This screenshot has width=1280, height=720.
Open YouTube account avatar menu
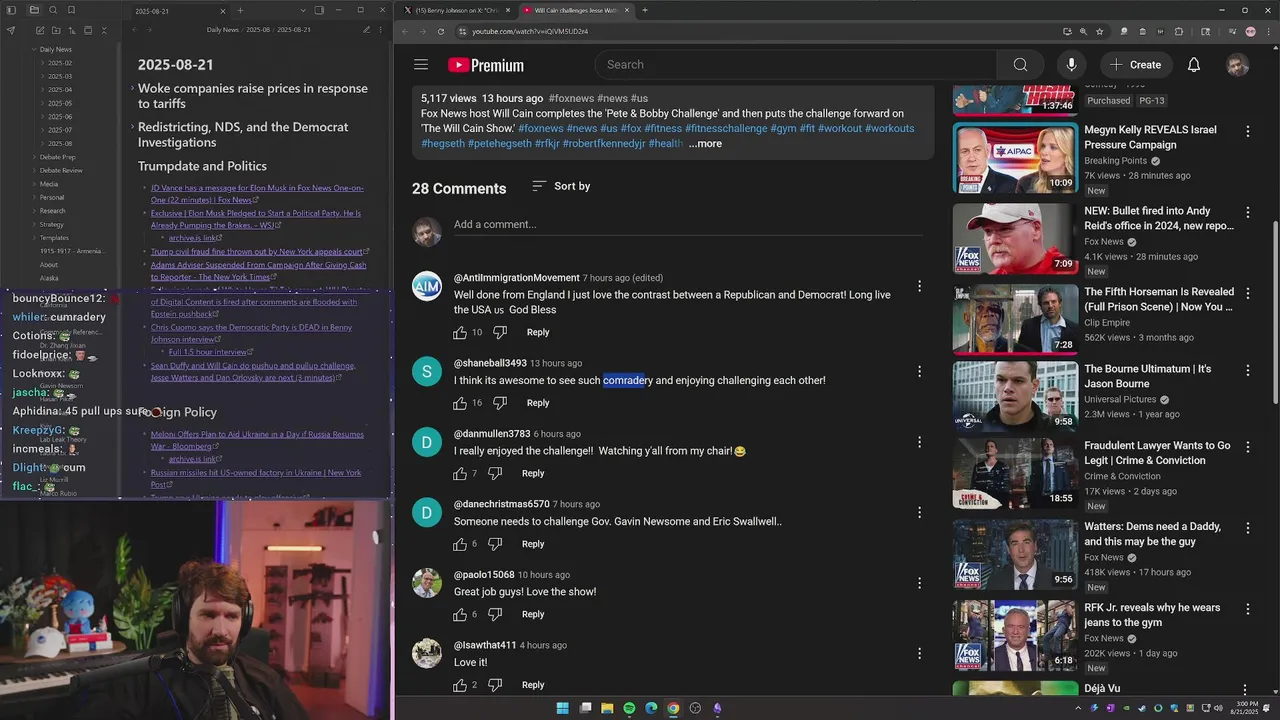(1238, 64)
